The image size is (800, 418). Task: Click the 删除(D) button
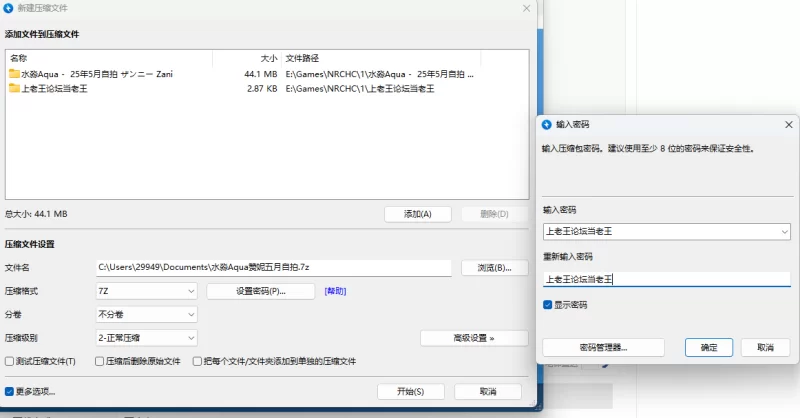coord(494,214)
